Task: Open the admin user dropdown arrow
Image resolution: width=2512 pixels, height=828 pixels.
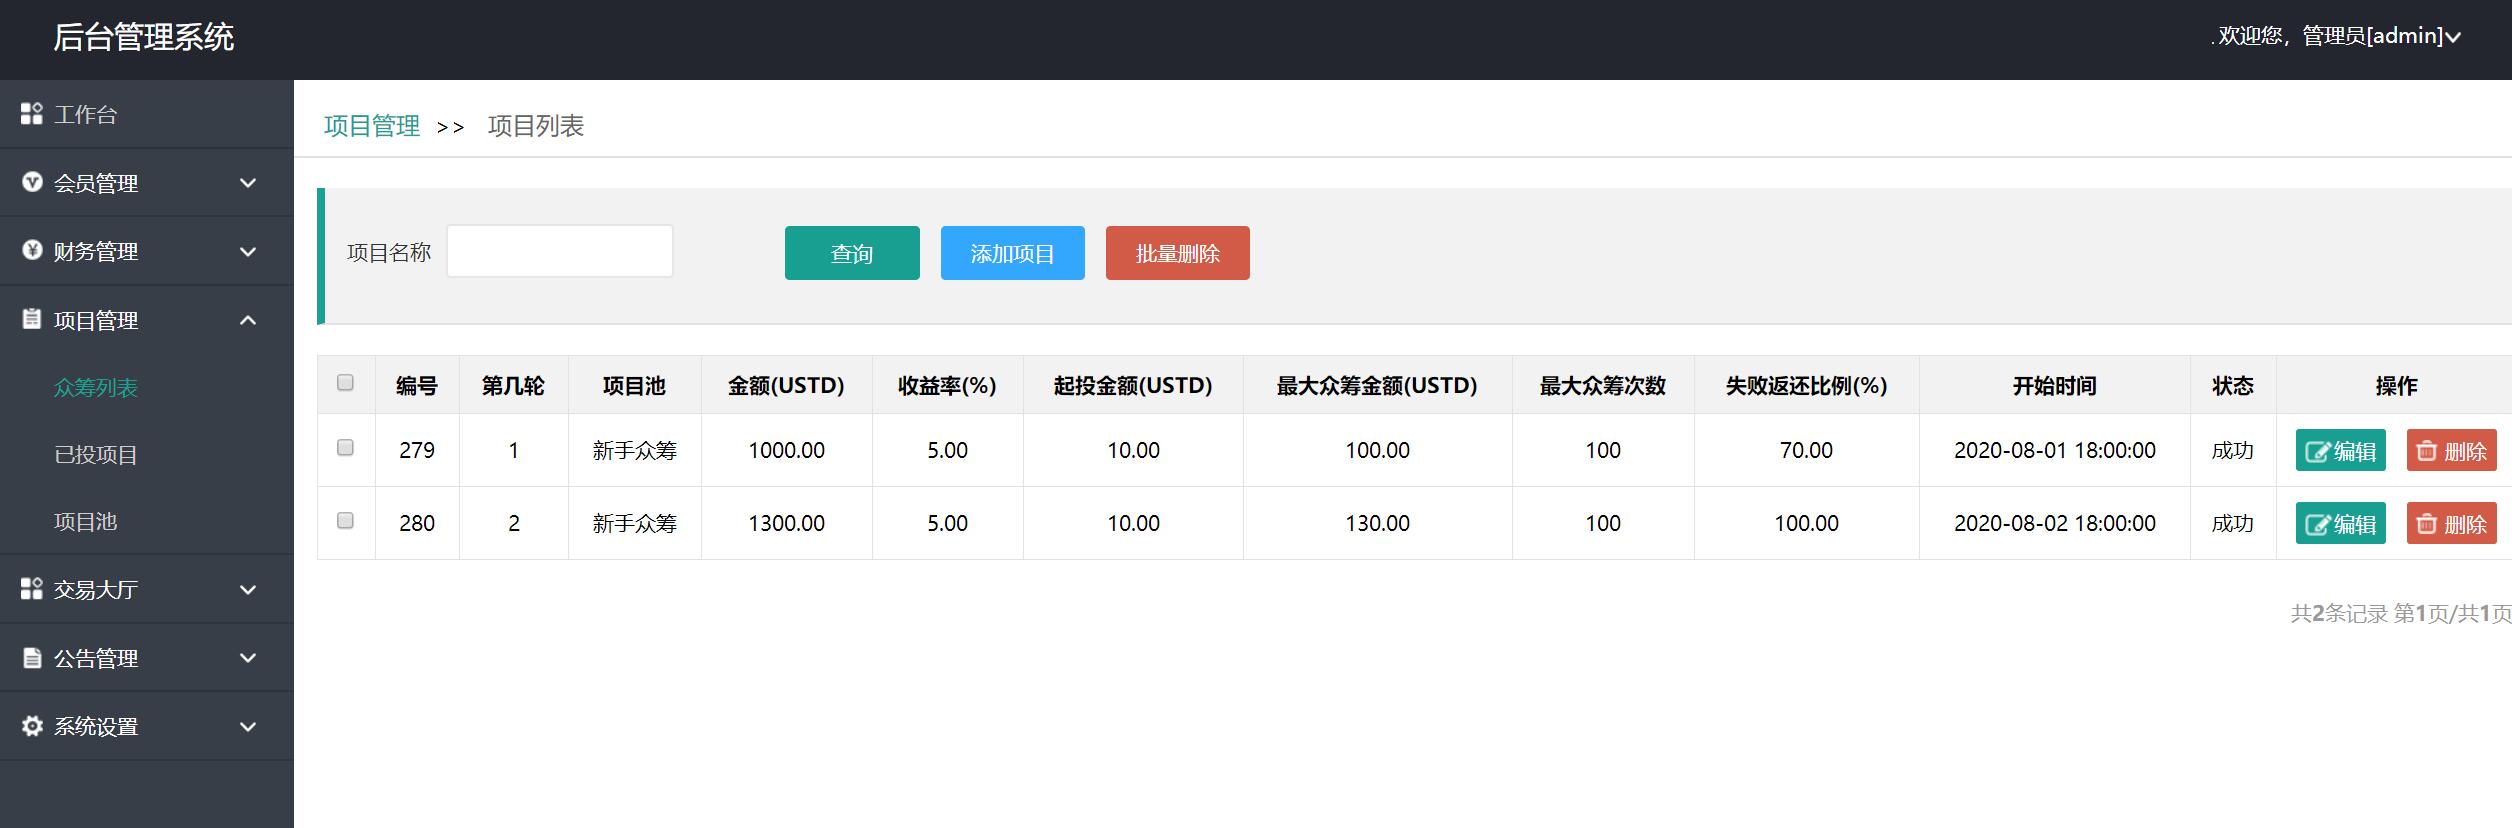Action: tap(2453, 38)
